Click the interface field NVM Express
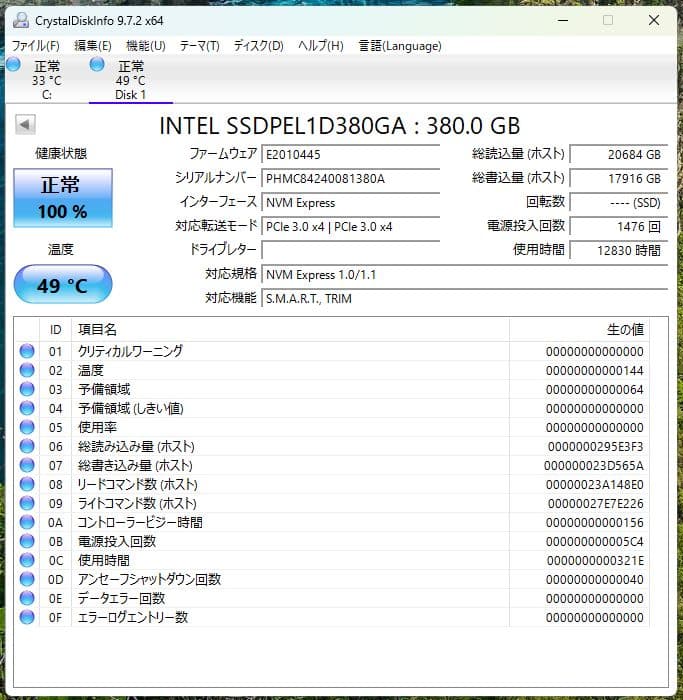Image resolution: width=683 pixels, height=700 pixels. pos(351,203)
